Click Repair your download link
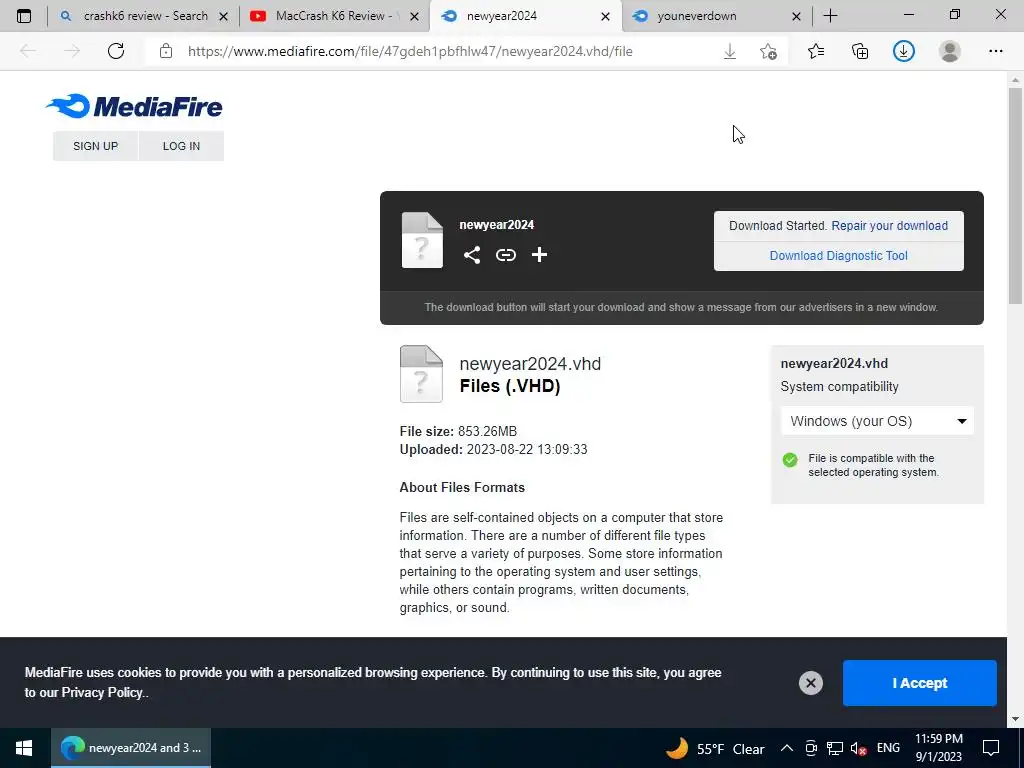This screenshot has height=768, width=1024. [889, 226]
